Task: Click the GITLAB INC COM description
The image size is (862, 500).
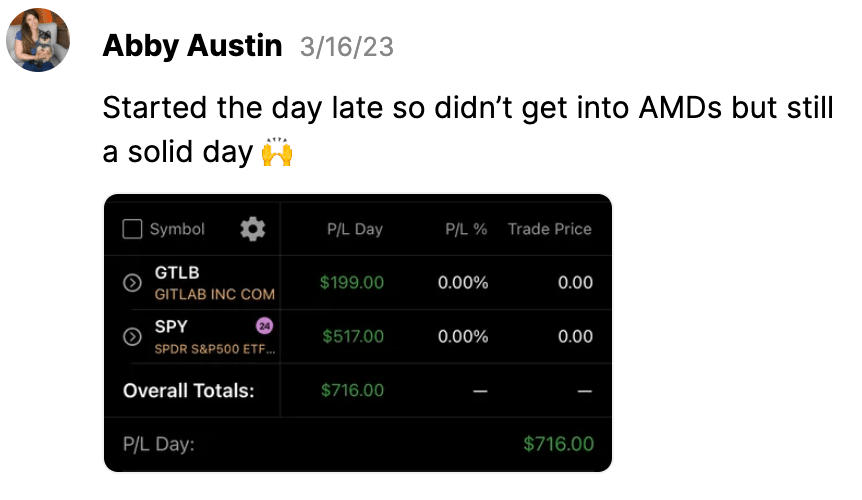Action: point(214,295)
